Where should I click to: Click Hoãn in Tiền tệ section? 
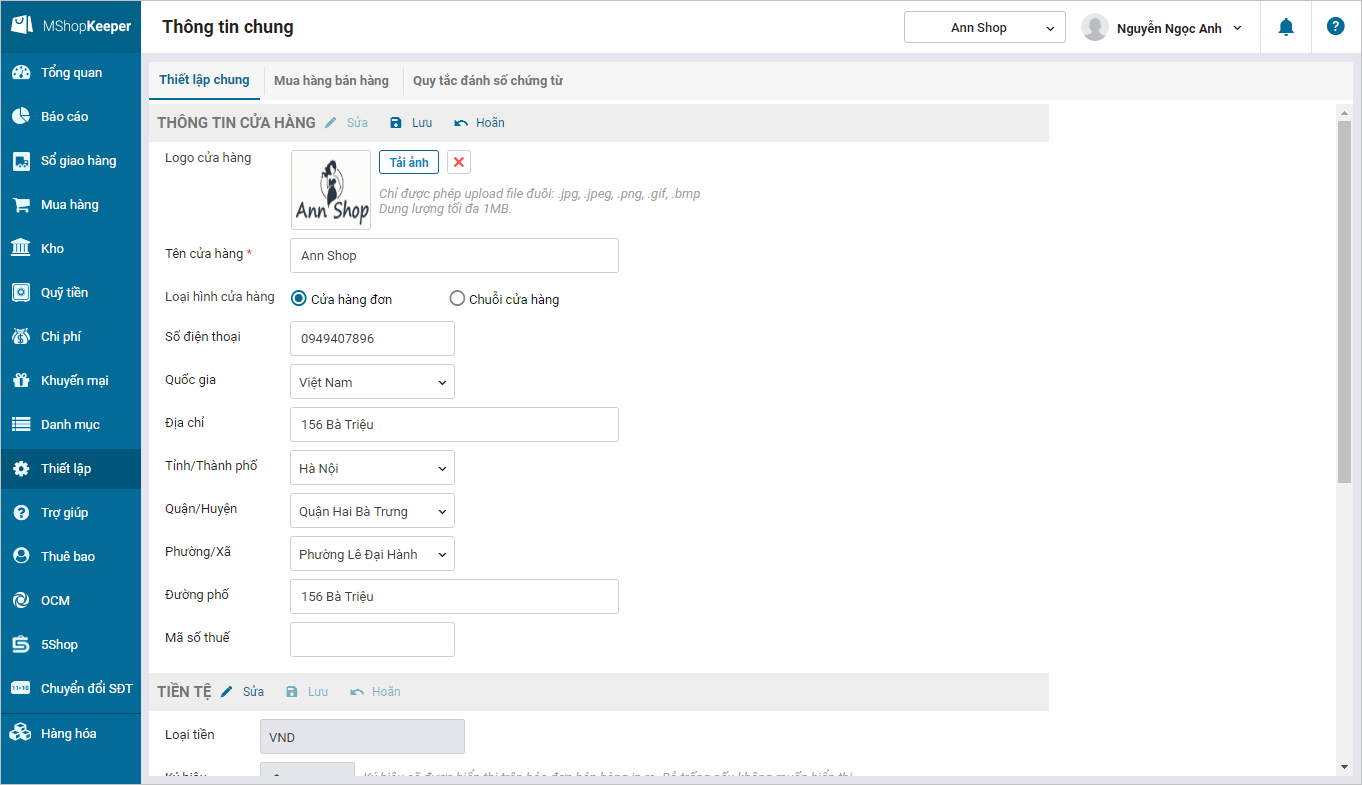(375, 692)
